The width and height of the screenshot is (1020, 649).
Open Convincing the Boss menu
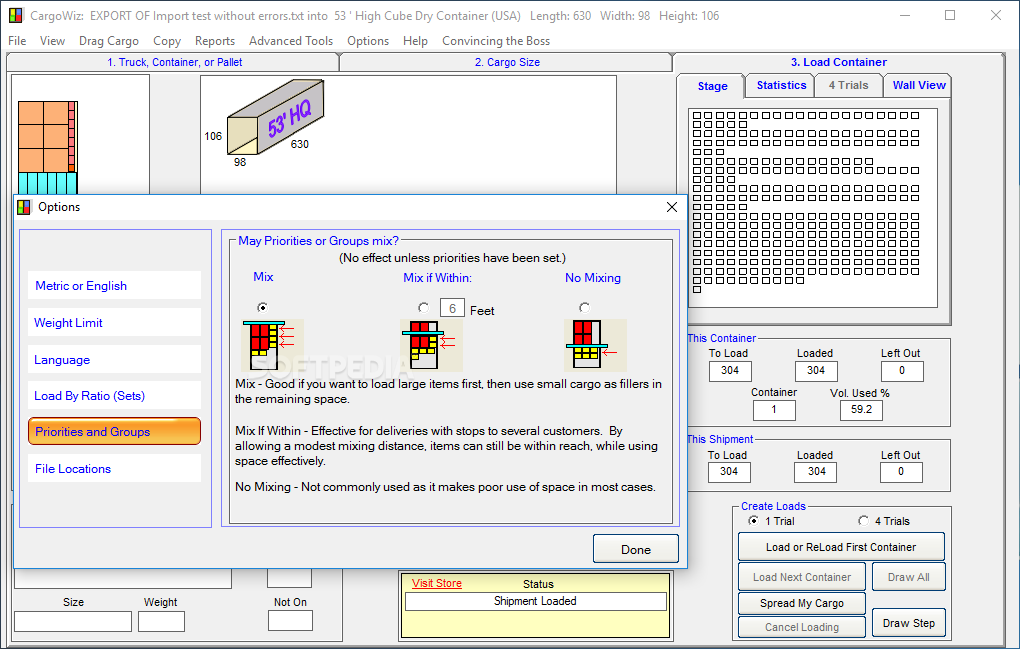pyautogui.click(x=496, y=41)
